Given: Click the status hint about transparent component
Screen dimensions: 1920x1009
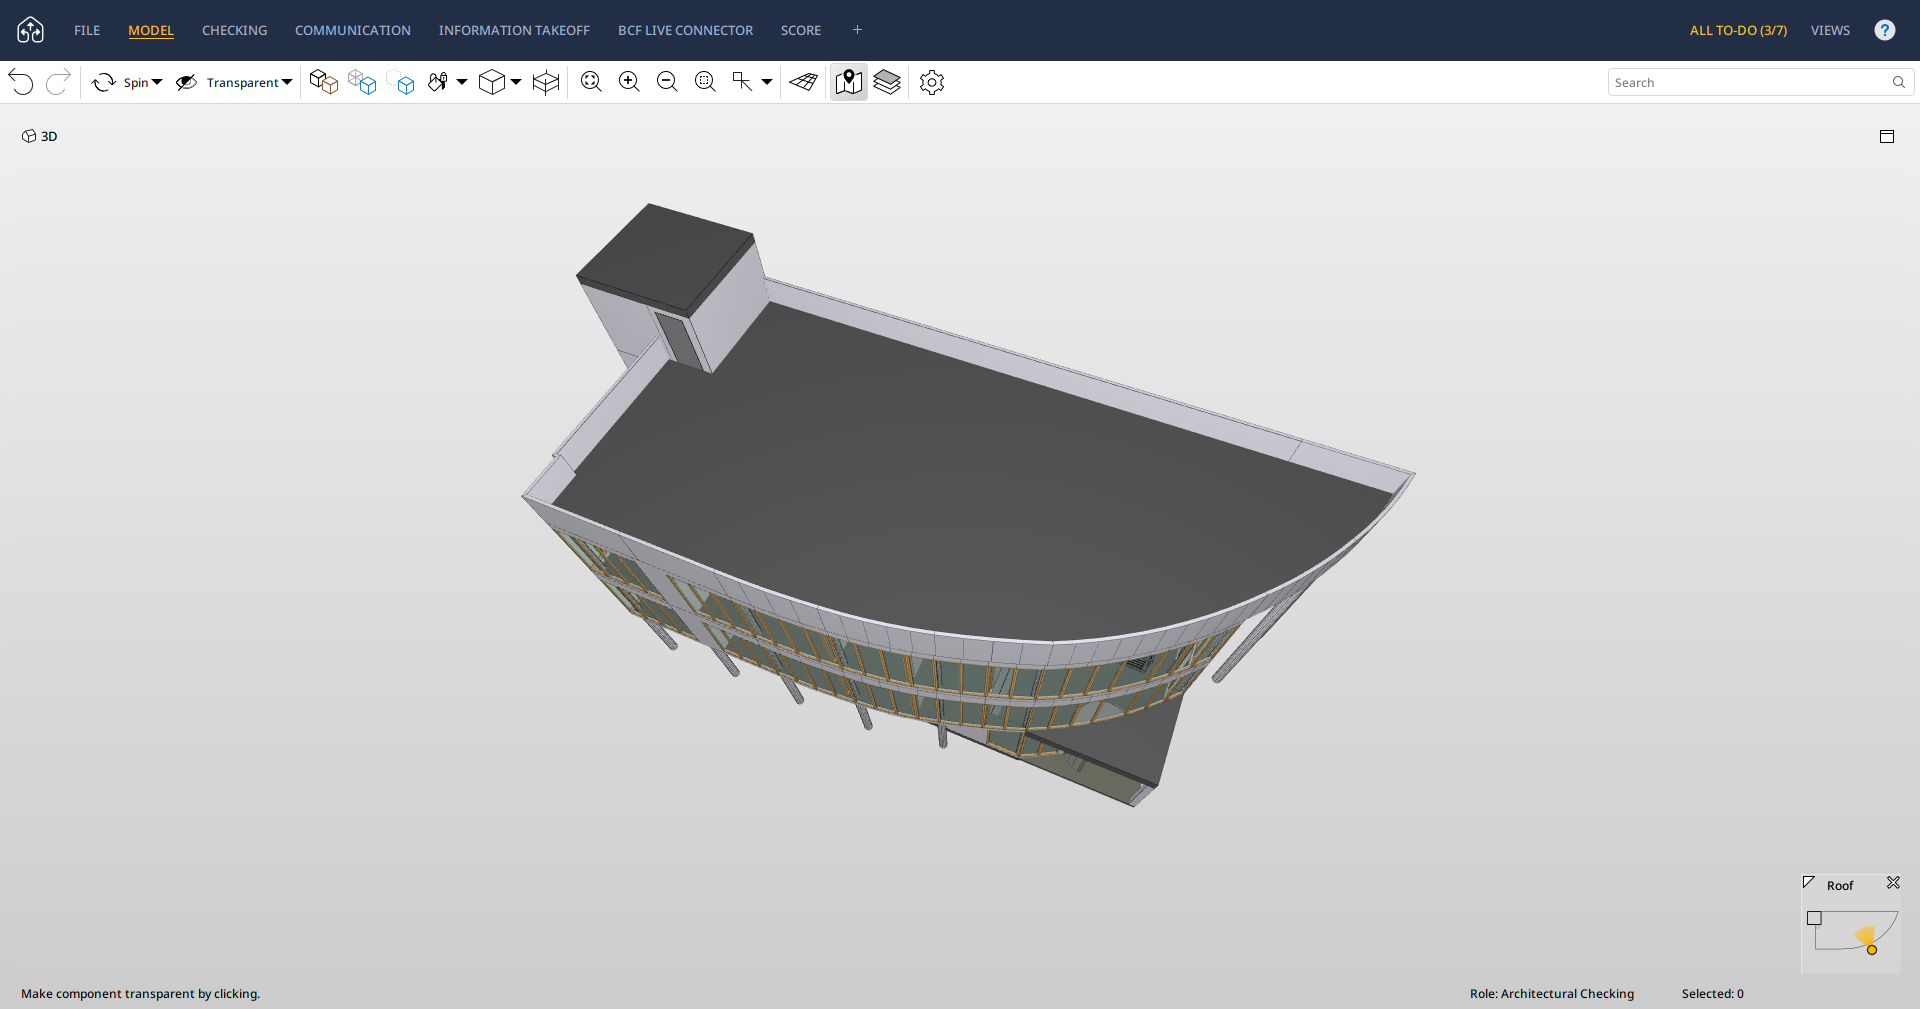Looking at the screenshot, I should (x=141, y=994).
